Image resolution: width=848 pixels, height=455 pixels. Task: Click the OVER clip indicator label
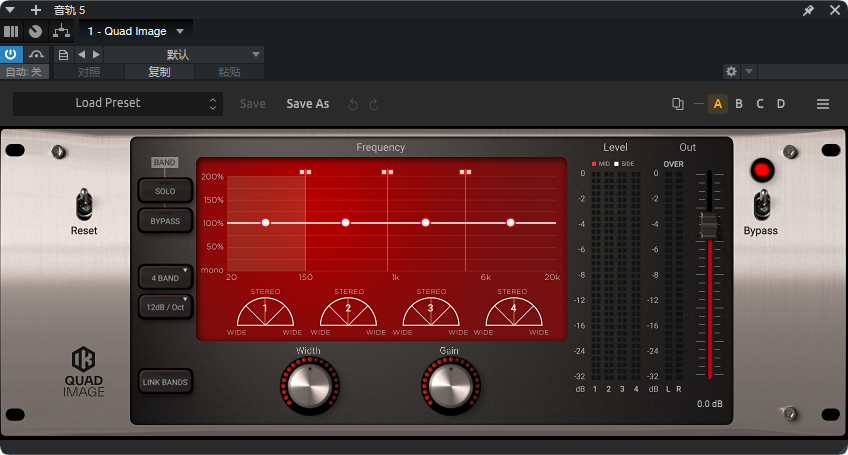673,164
